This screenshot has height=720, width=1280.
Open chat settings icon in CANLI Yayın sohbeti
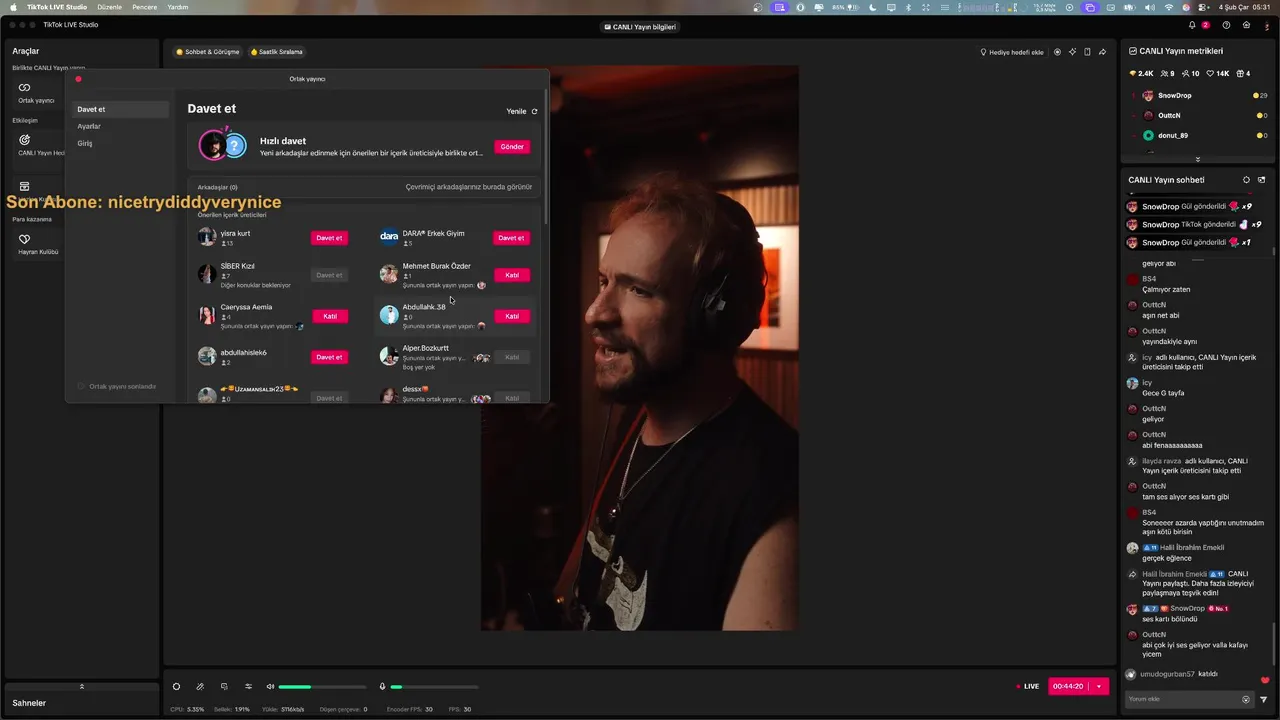(1246, 180)
